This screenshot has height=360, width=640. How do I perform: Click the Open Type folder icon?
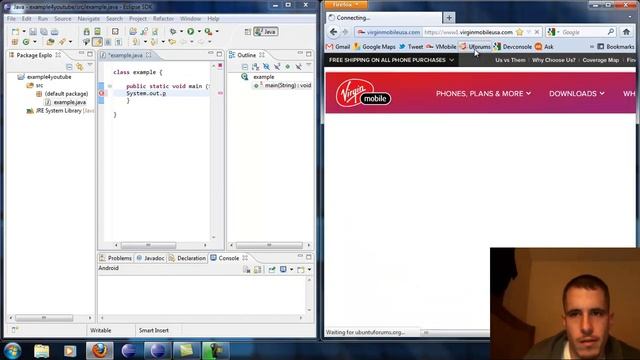pyautogui.click(x=50, y=42)
